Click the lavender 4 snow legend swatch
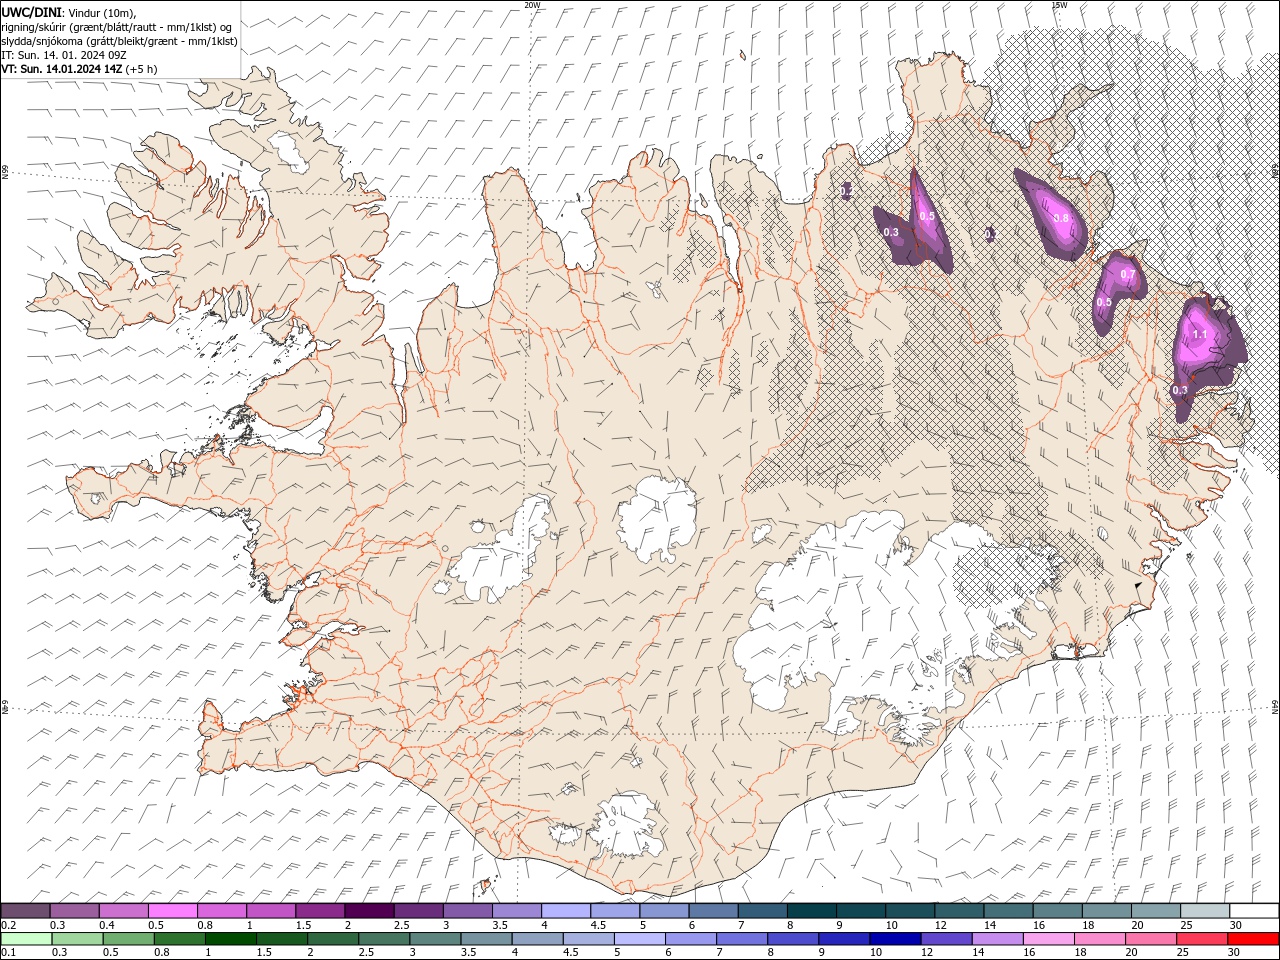This screenshot has height=960, width=1280. pyautogui.click(x=566, y=911)
